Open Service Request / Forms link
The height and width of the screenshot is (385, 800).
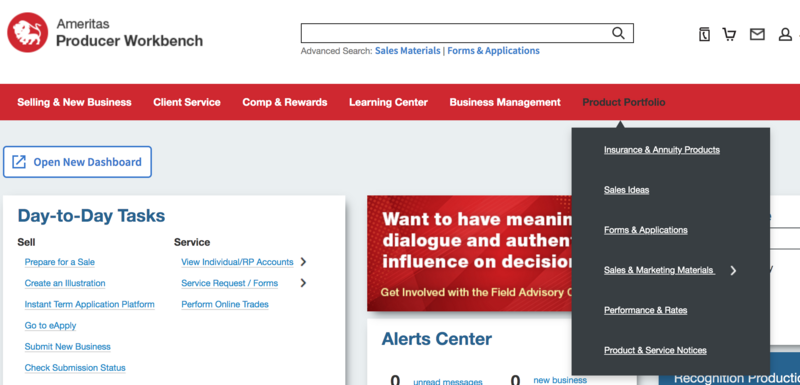pyautogui.click(x=230, y=283)
